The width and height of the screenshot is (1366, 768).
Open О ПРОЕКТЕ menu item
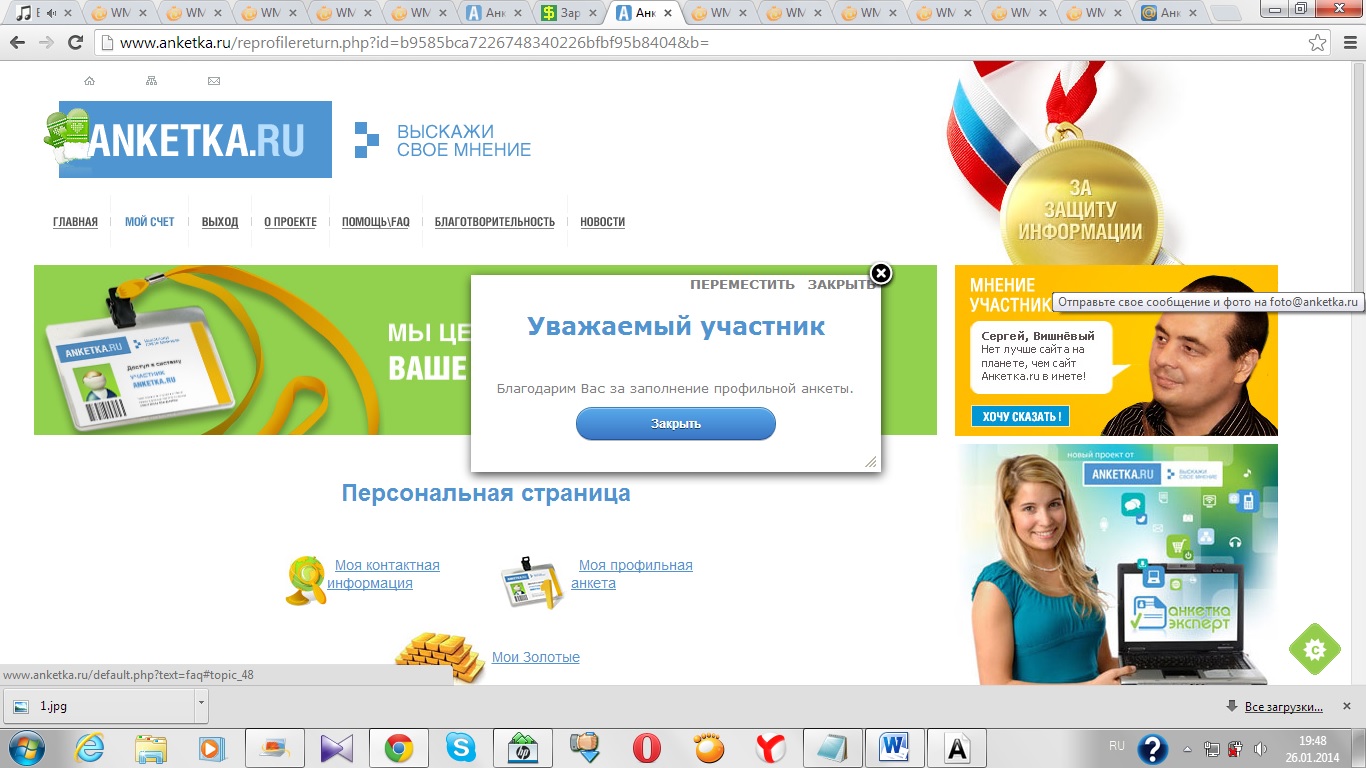pos(290,222)
